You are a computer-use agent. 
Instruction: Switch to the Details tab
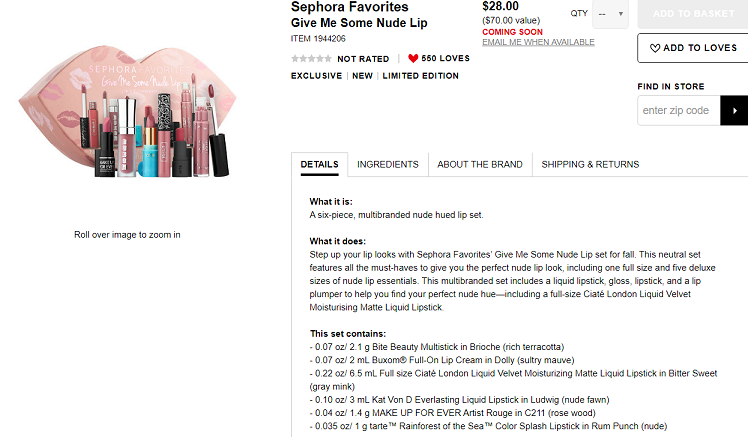319,164
